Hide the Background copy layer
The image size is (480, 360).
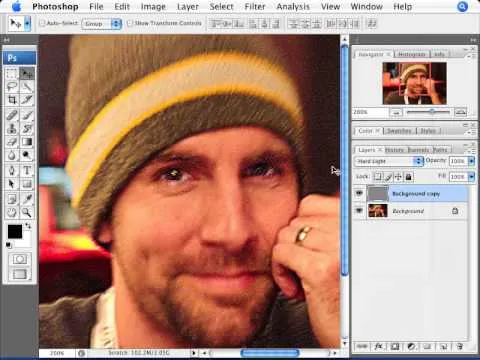click(x=359, y=193)
